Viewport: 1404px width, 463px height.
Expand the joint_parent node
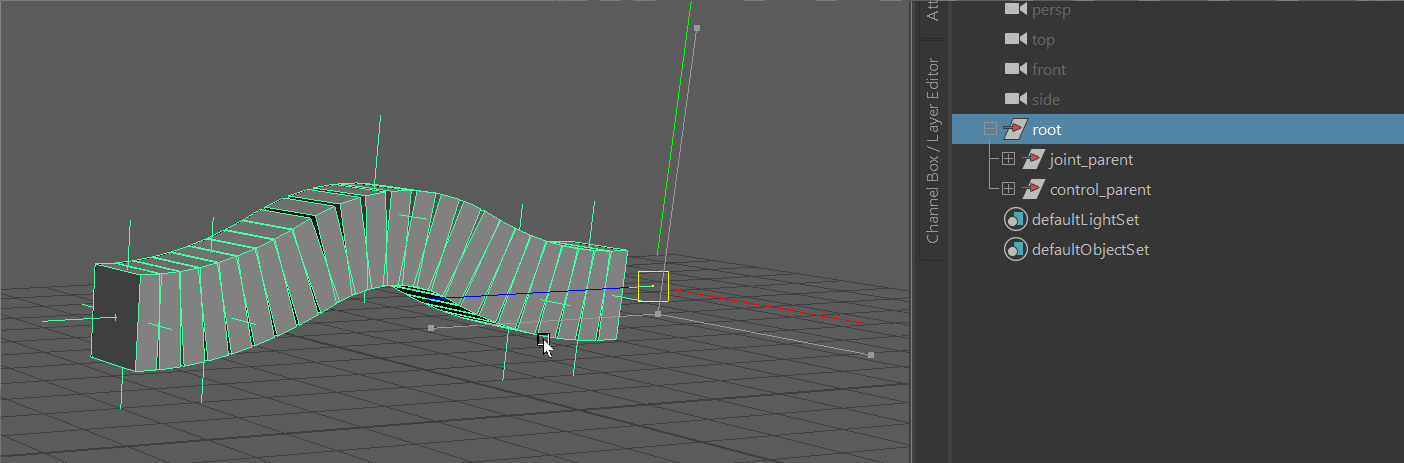pyautogui.click(x=1008, y=159)
